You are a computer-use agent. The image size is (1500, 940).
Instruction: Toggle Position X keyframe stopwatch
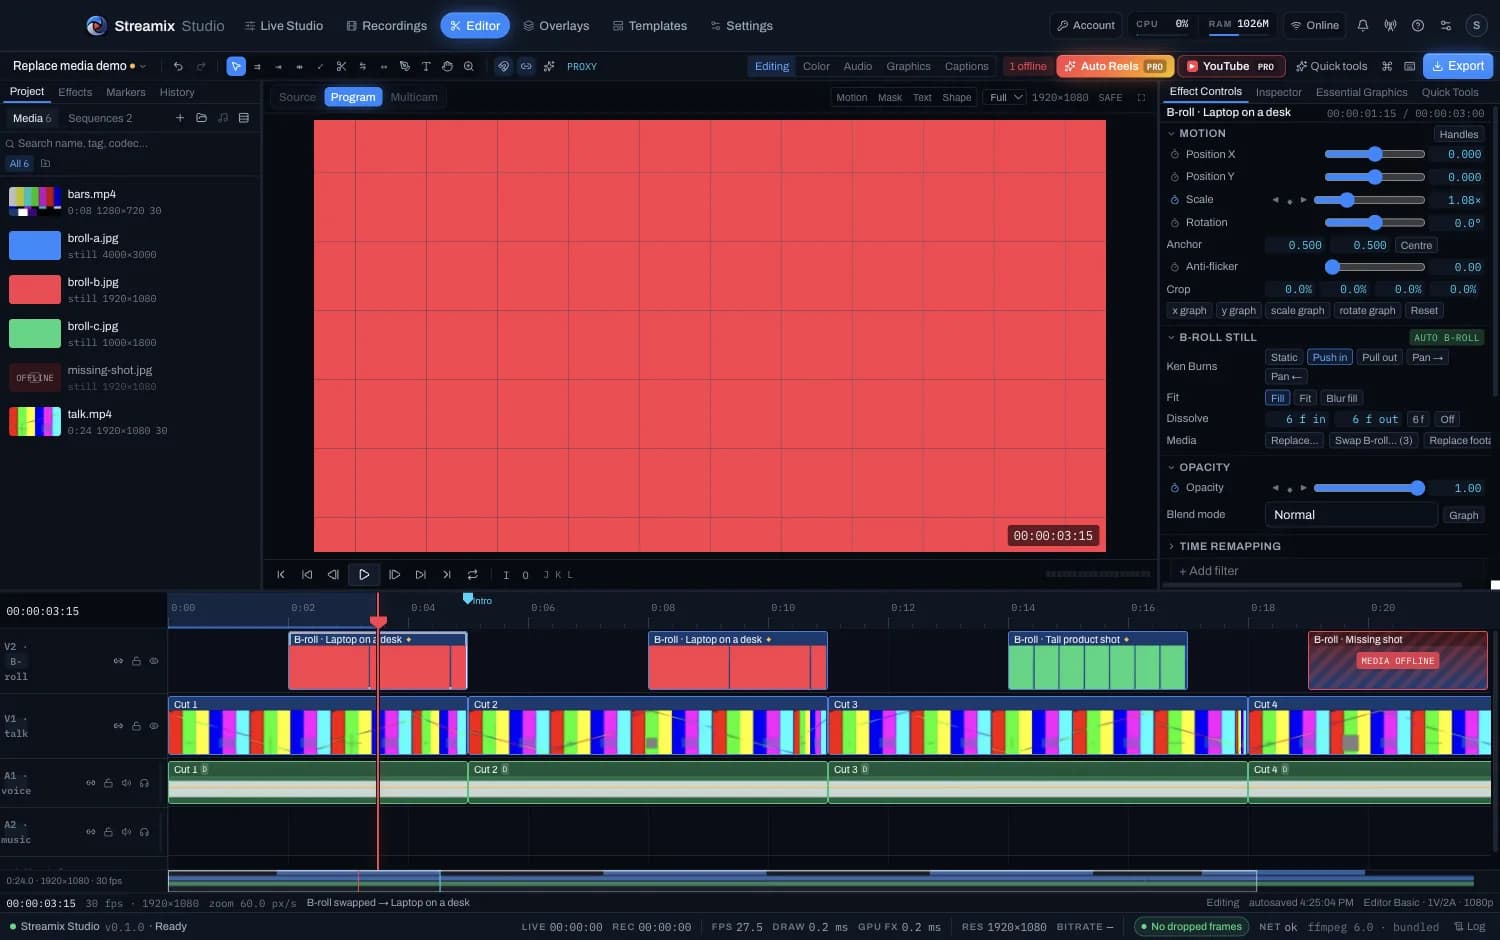(1174, 154)
